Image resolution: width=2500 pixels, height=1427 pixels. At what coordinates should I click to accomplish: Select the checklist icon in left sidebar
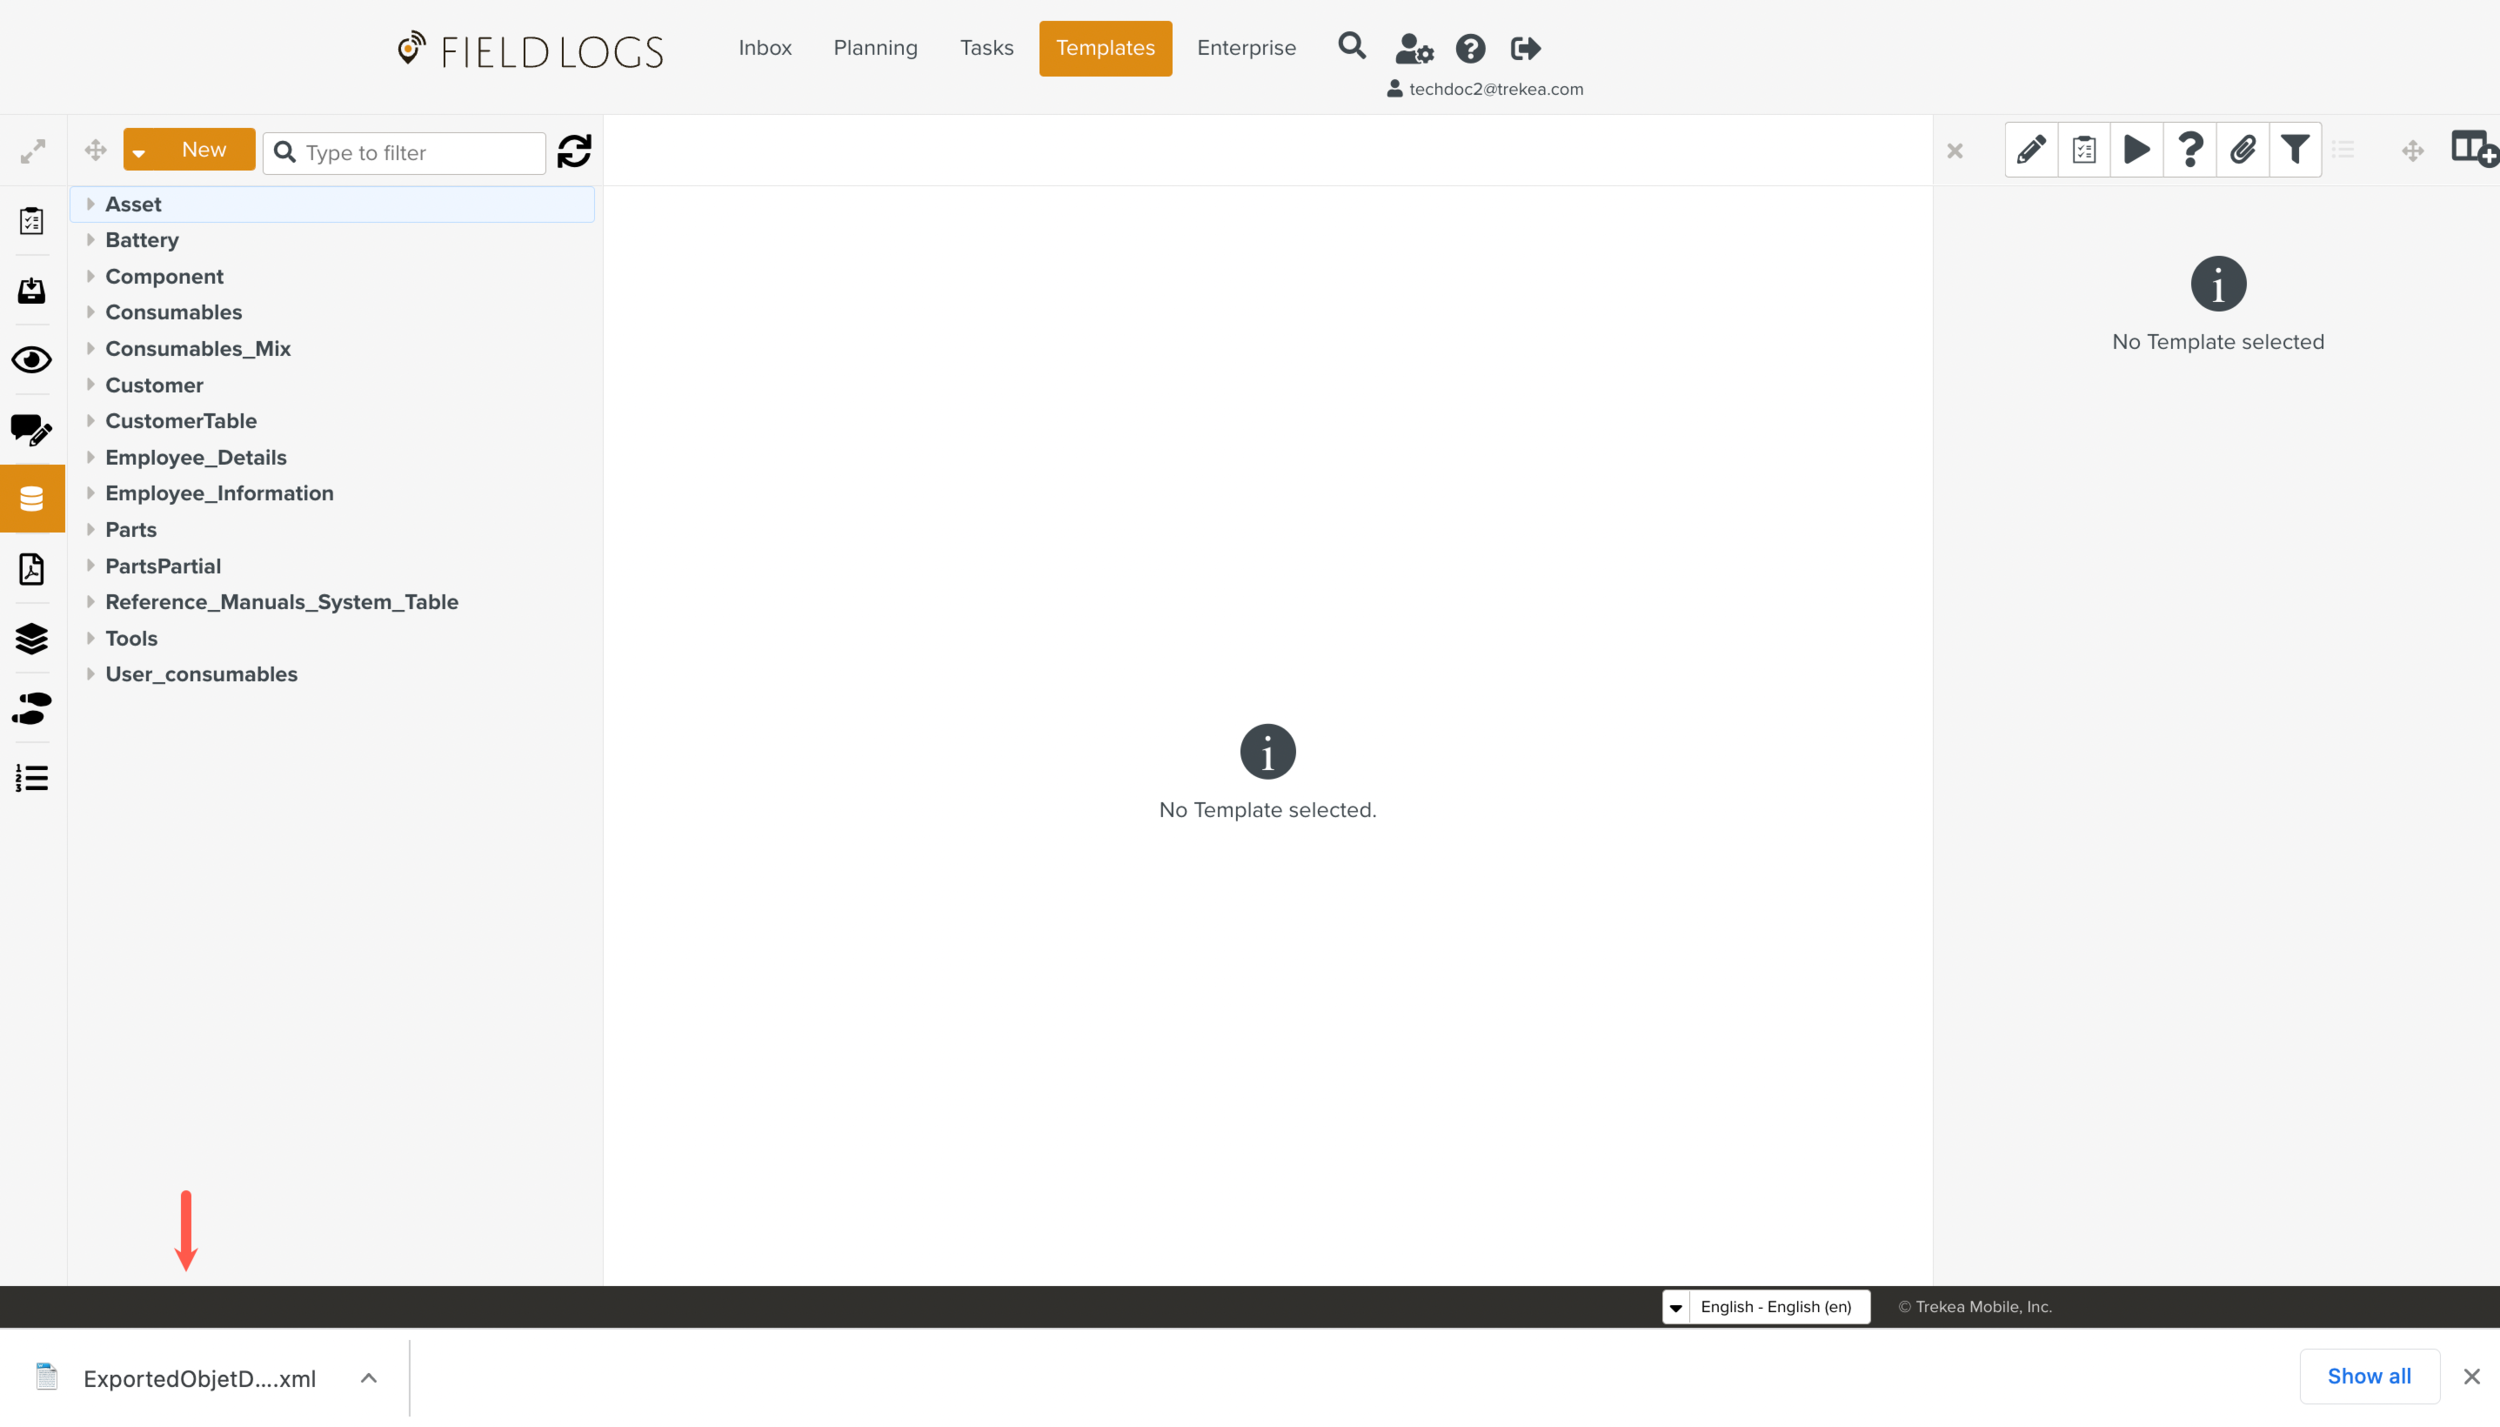(x=31, y=221)
